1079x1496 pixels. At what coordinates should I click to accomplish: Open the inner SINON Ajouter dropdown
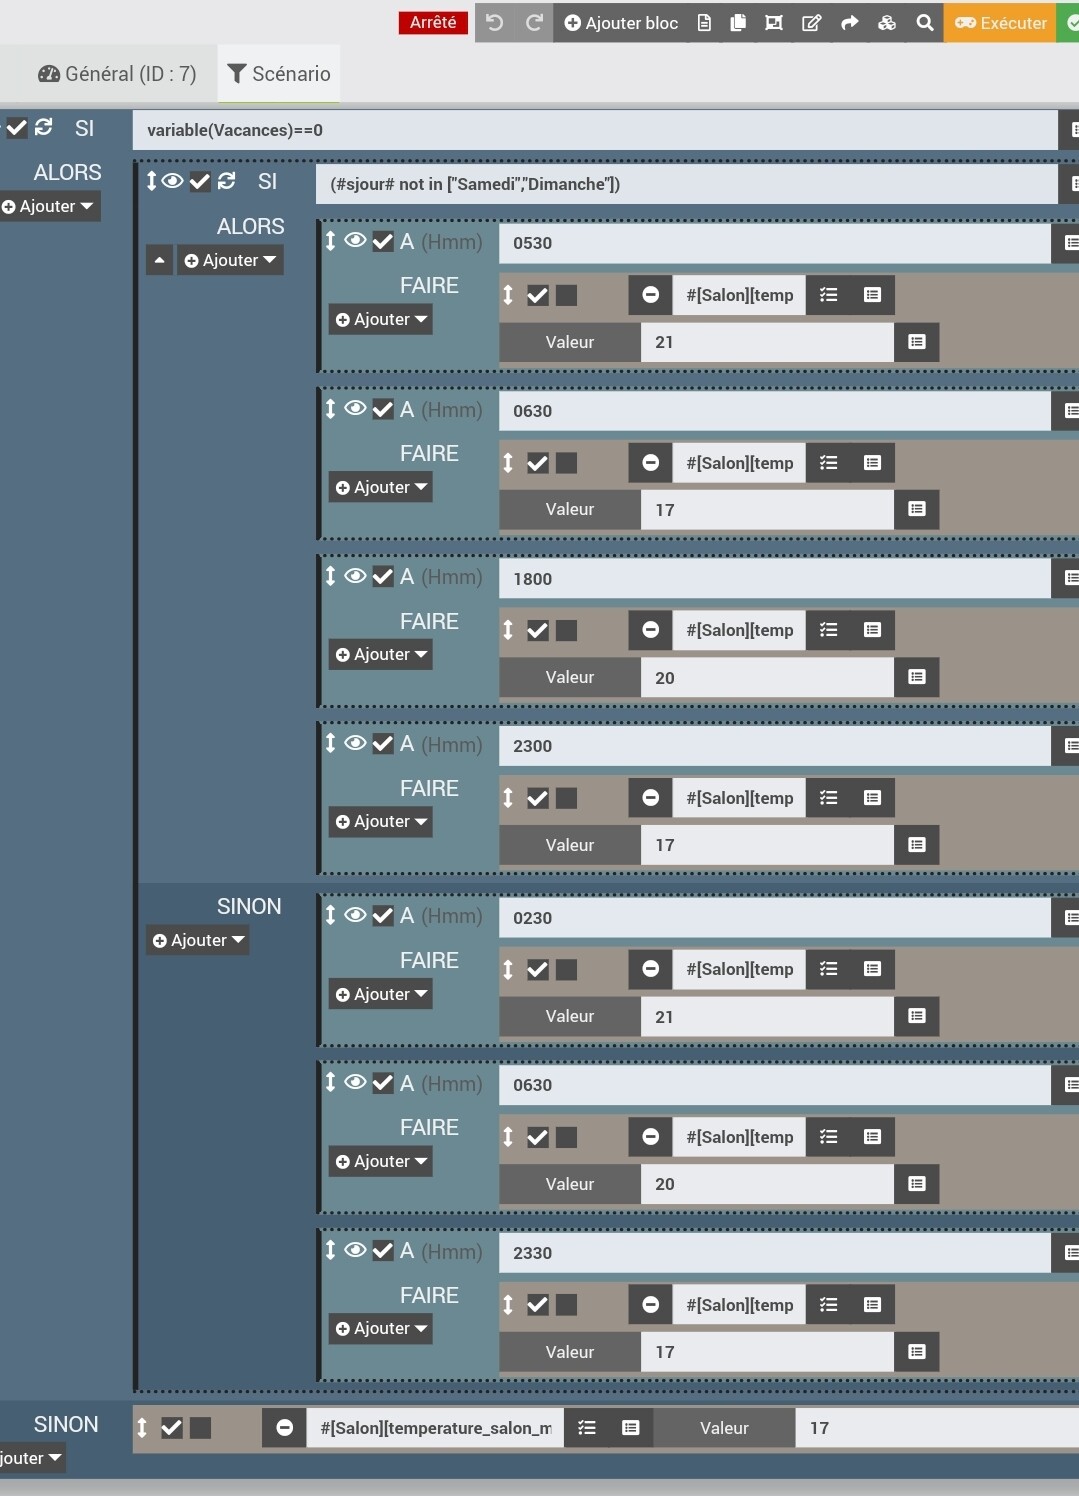[x=198, y=940]
